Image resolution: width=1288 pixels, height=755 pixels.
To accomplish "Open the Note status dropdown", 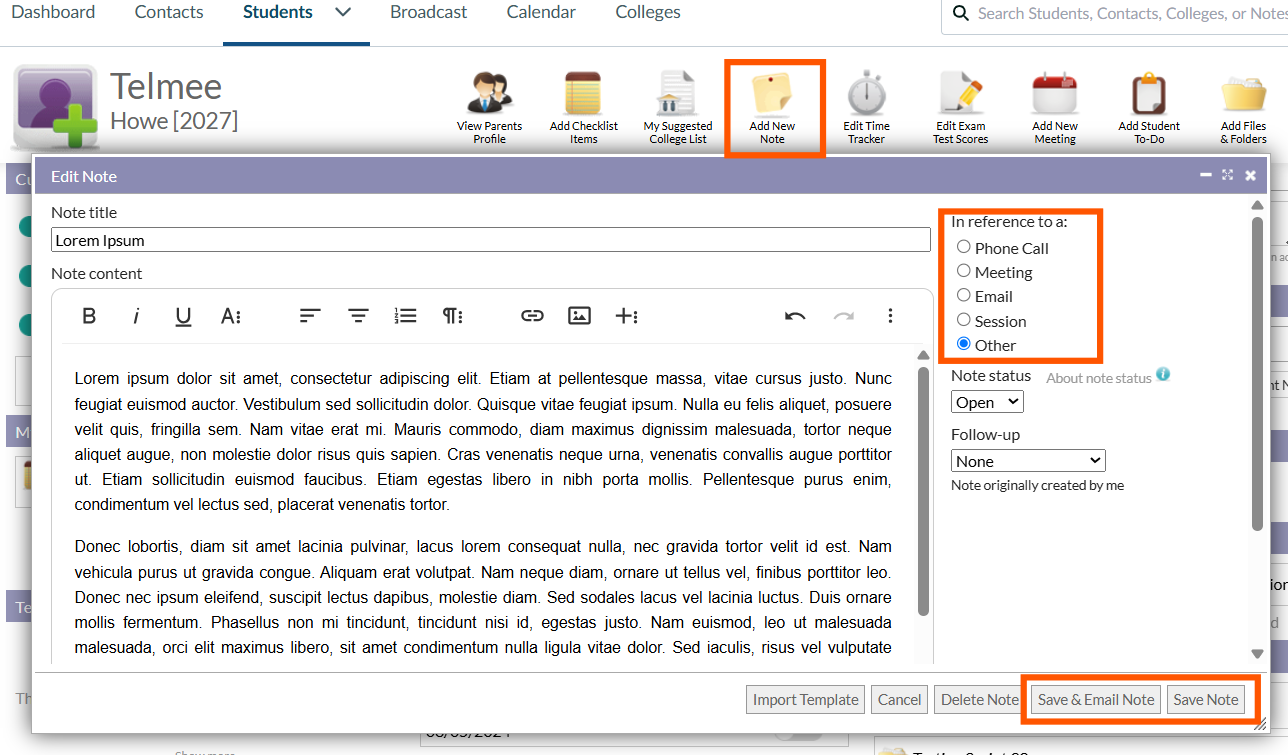I will pos(987,402).
